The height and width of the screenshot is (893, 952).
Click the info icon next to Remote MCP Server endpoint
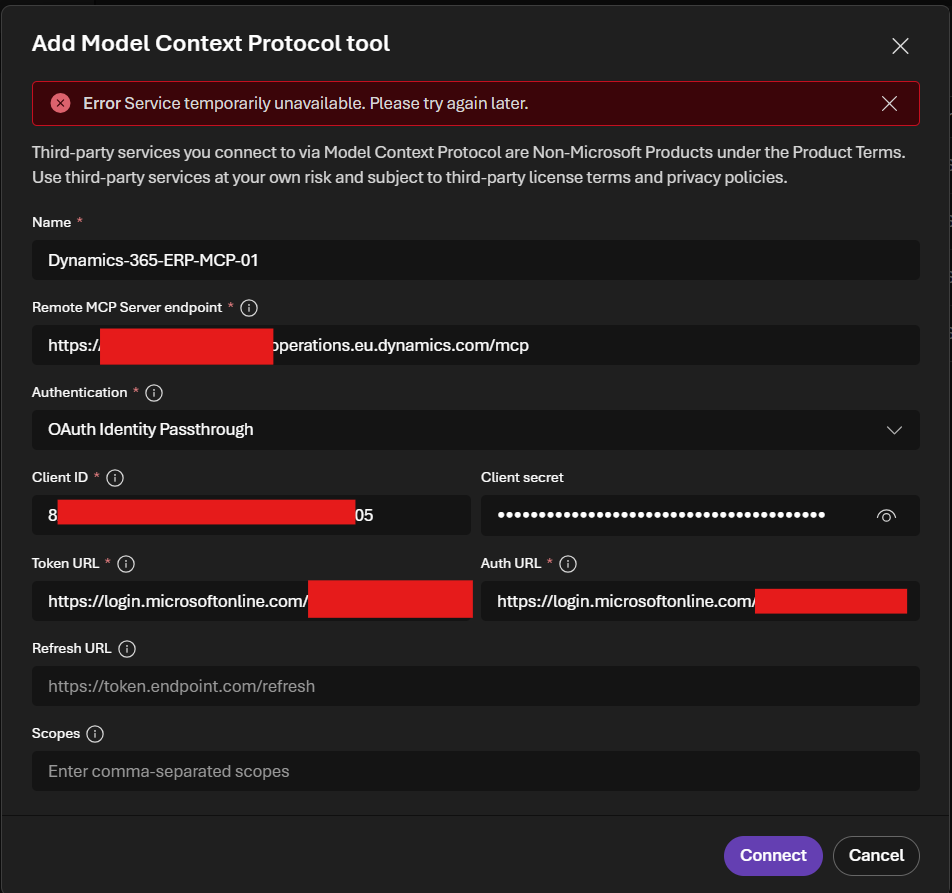pos(250,308)
